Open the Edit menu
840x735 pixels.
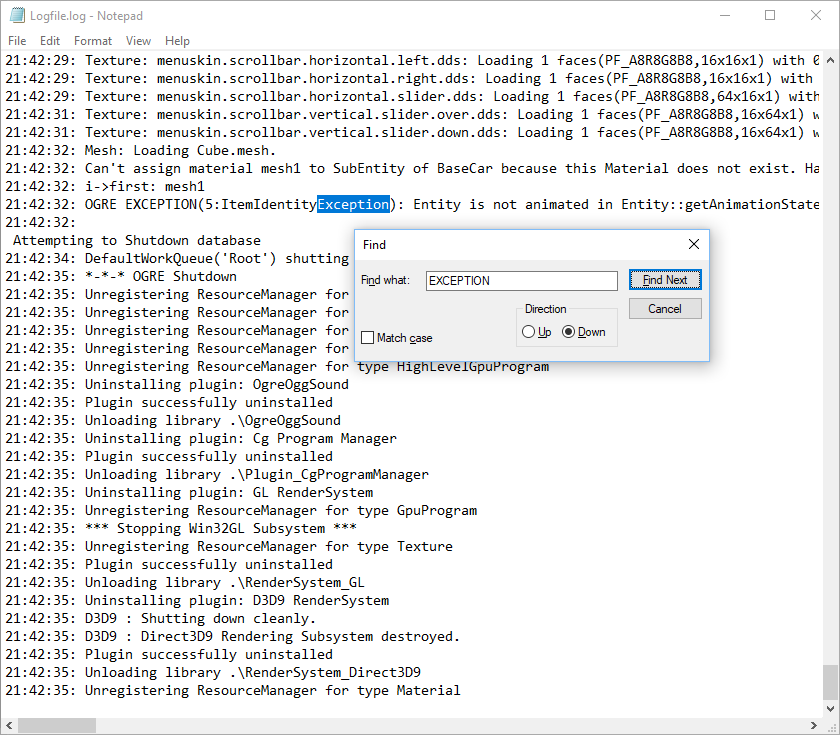pyautogui.click(x=50, y=41)
